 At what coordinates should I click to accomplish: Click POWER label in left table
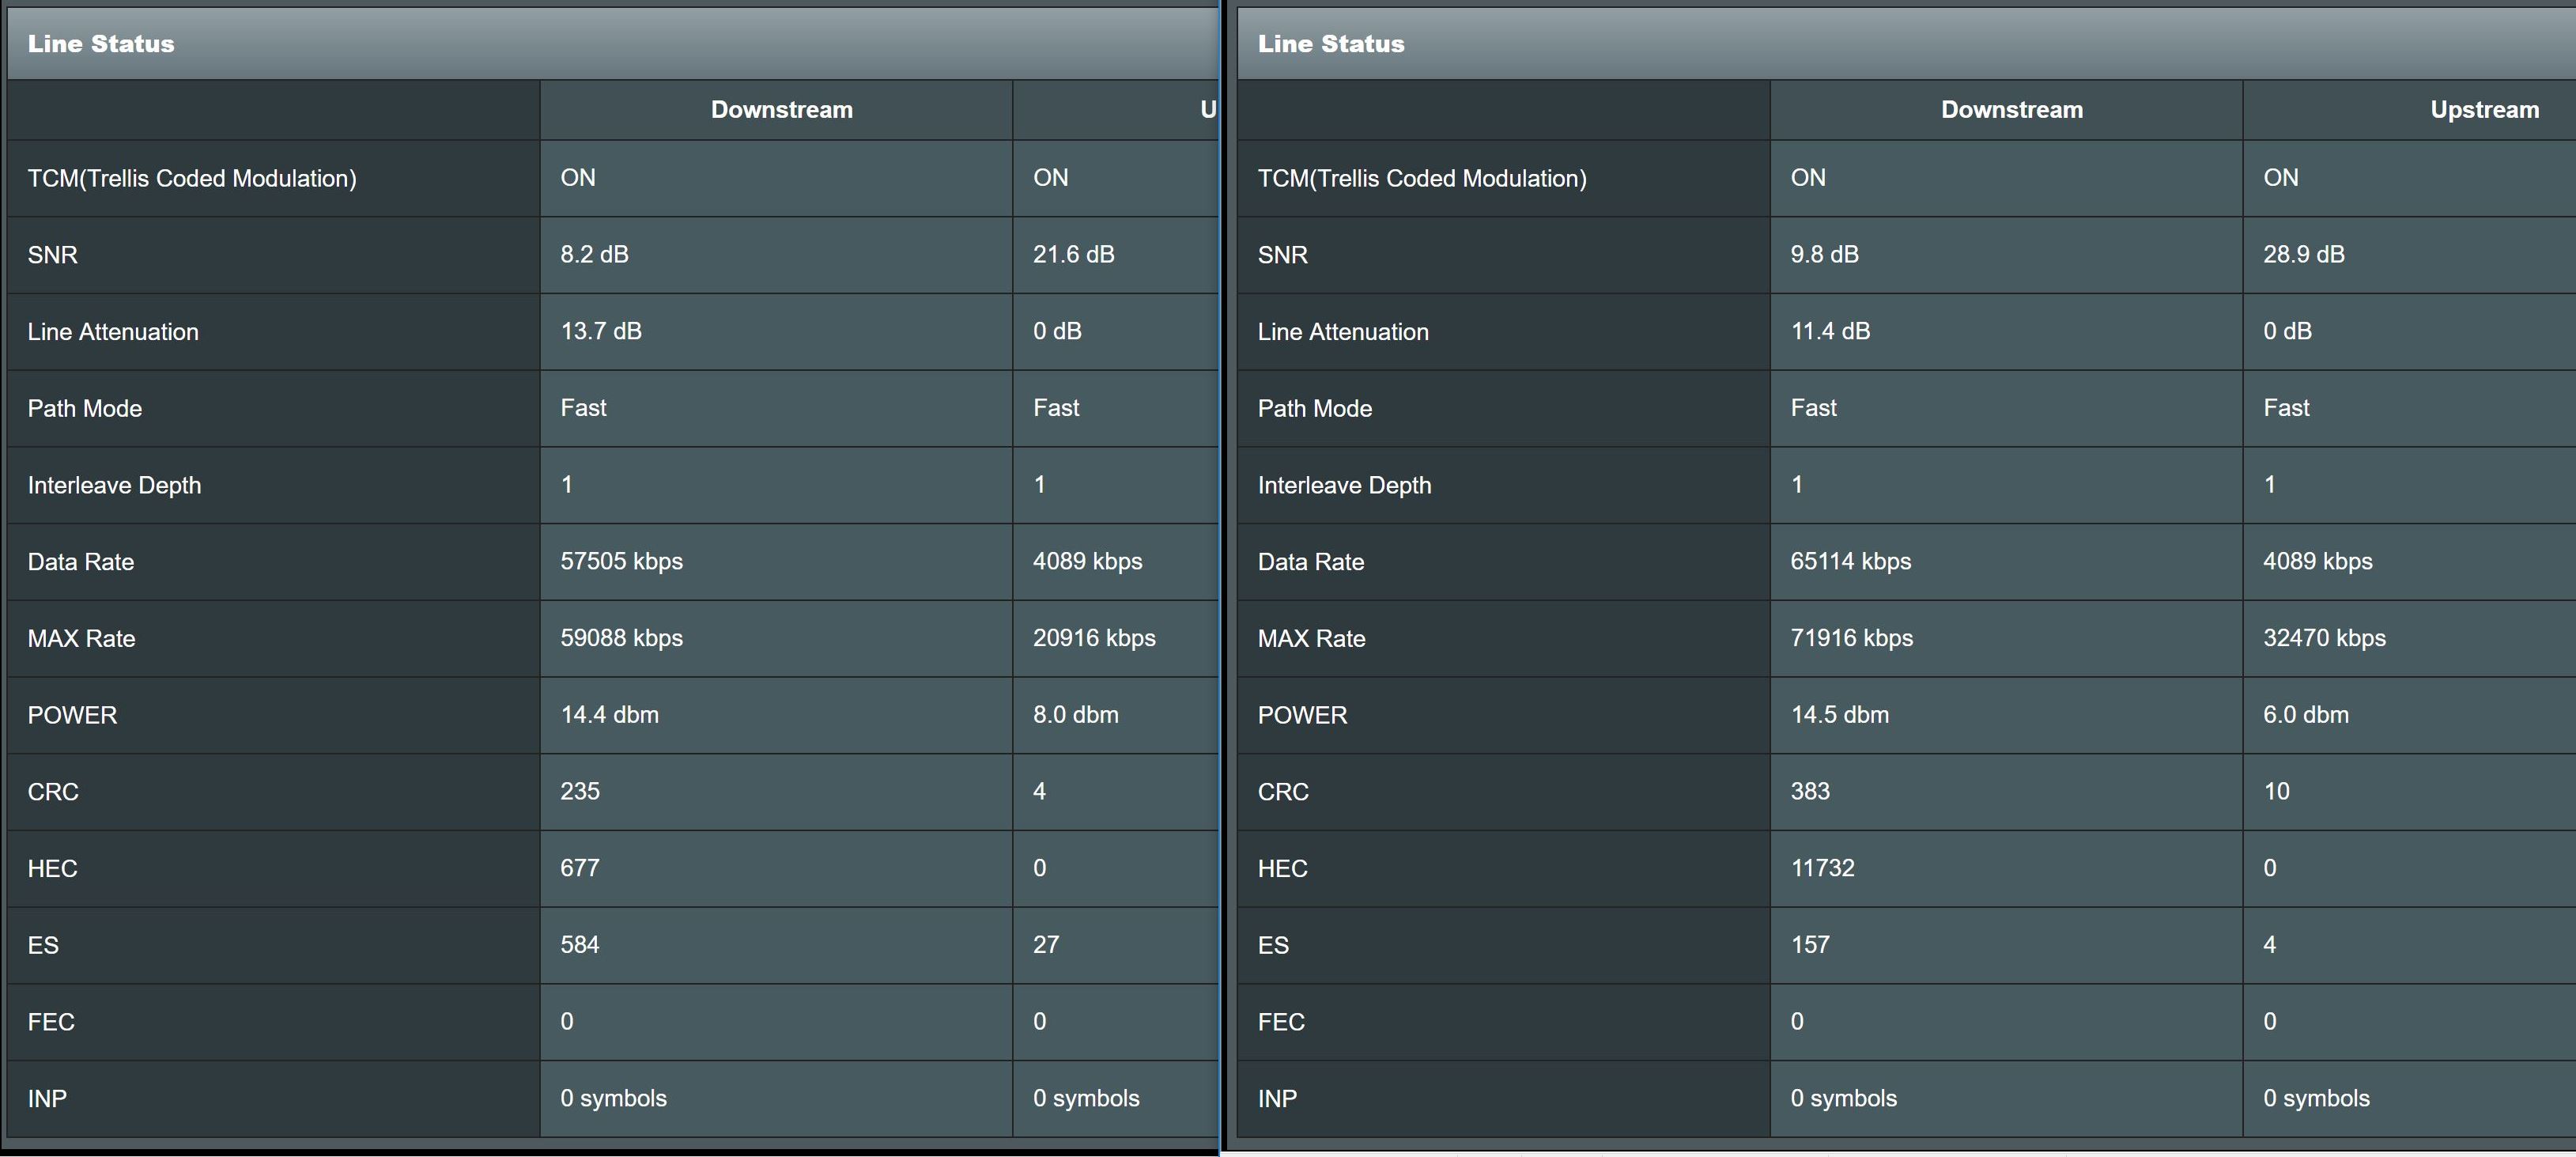point(72,715)
